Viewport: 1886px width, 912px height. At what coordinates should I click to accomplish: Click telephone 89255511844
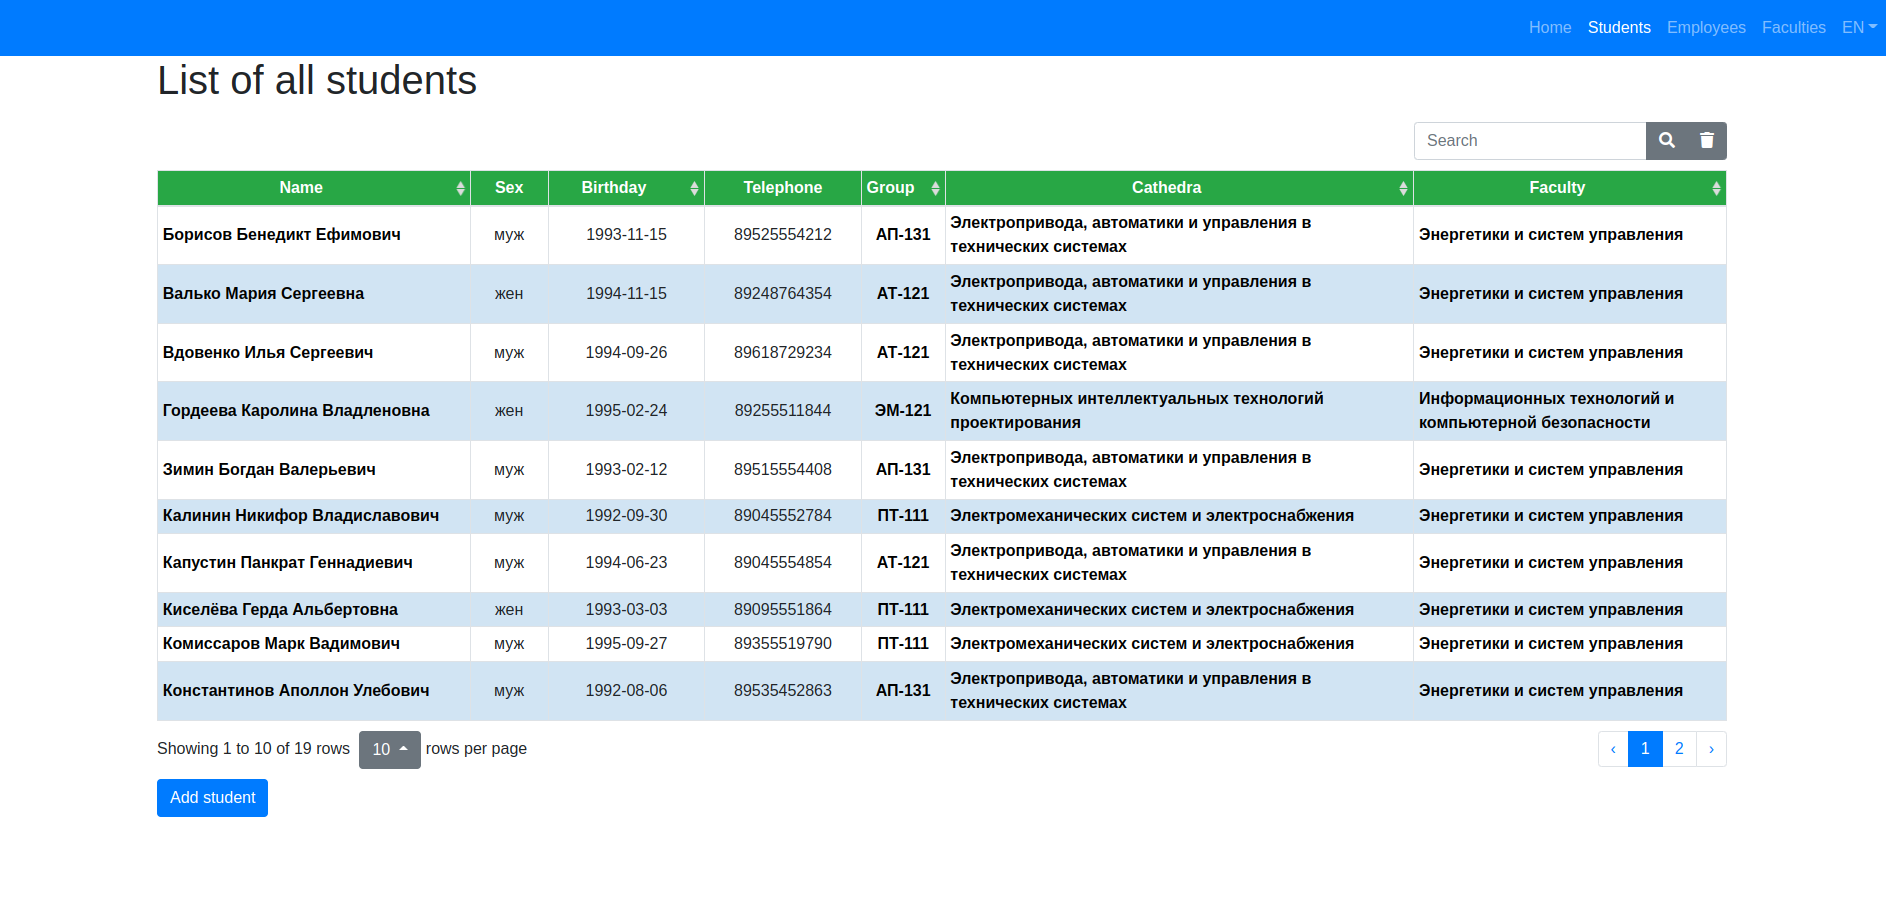(783, 411)
